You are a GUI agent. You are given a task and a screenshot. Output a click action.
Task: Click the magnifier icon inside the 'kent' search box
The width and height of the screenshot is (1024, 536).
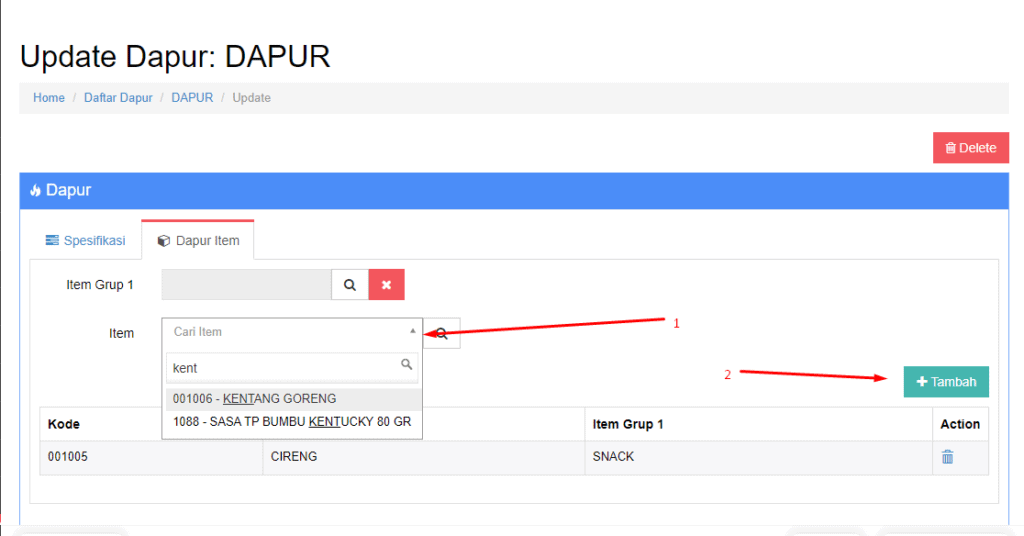pyautogui.click(x=406, y=365)
